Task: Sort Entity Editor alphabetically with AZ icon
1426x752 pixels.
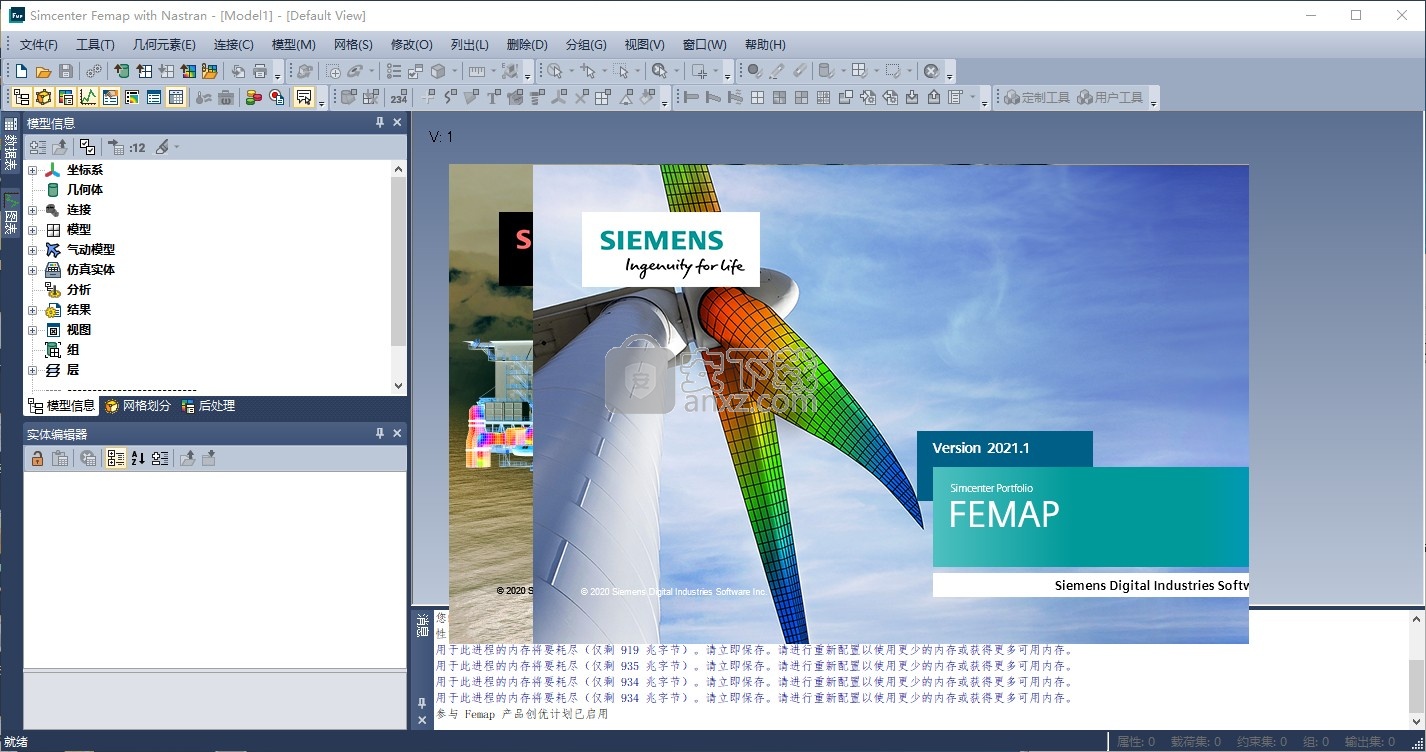Action: click(x=138, y=458)
